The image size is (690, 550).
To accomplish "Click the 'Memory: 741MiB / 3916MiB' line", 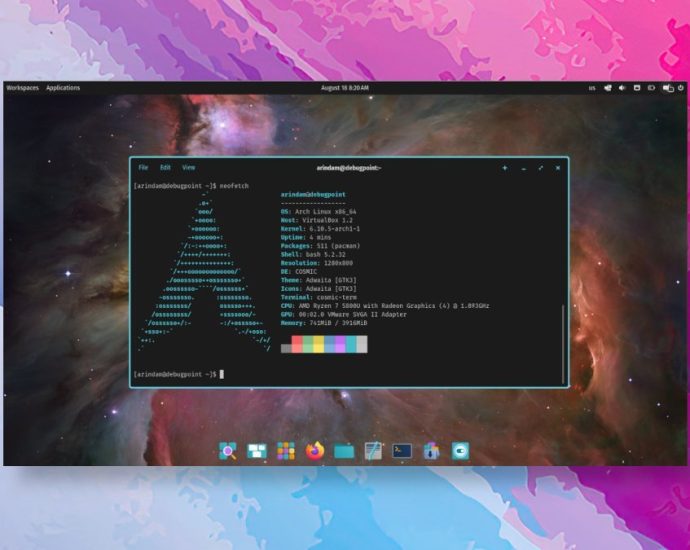I will point(324,323).
